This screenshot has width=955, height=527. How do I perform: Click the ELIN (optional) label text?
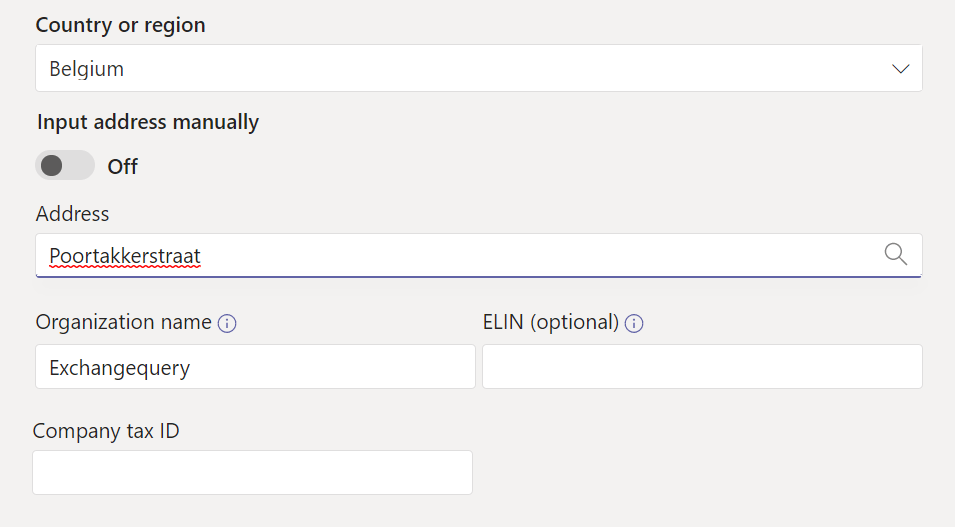(551, 322)
